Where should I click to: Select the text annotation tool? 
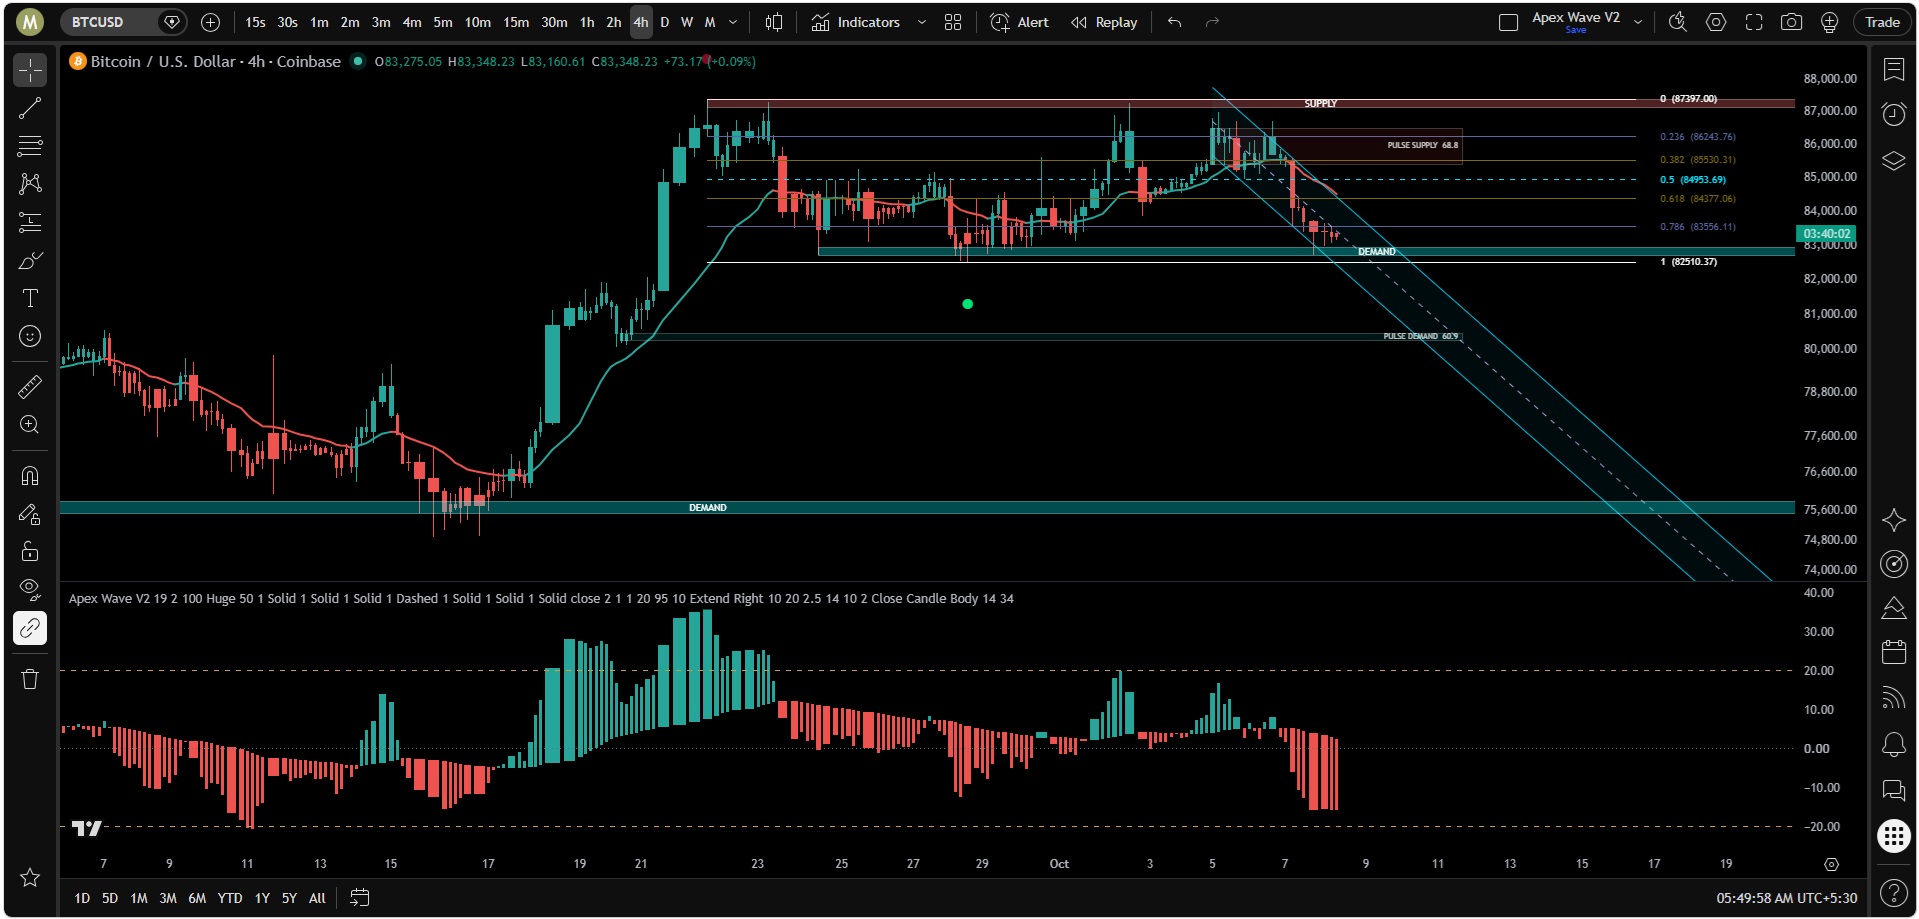tap(30, 298)
